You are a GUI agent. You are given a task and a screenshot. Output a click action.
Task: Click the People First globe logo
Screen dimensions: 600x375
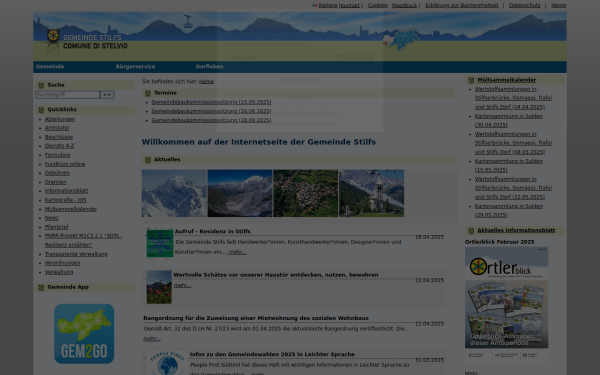[x=166, y=363]
